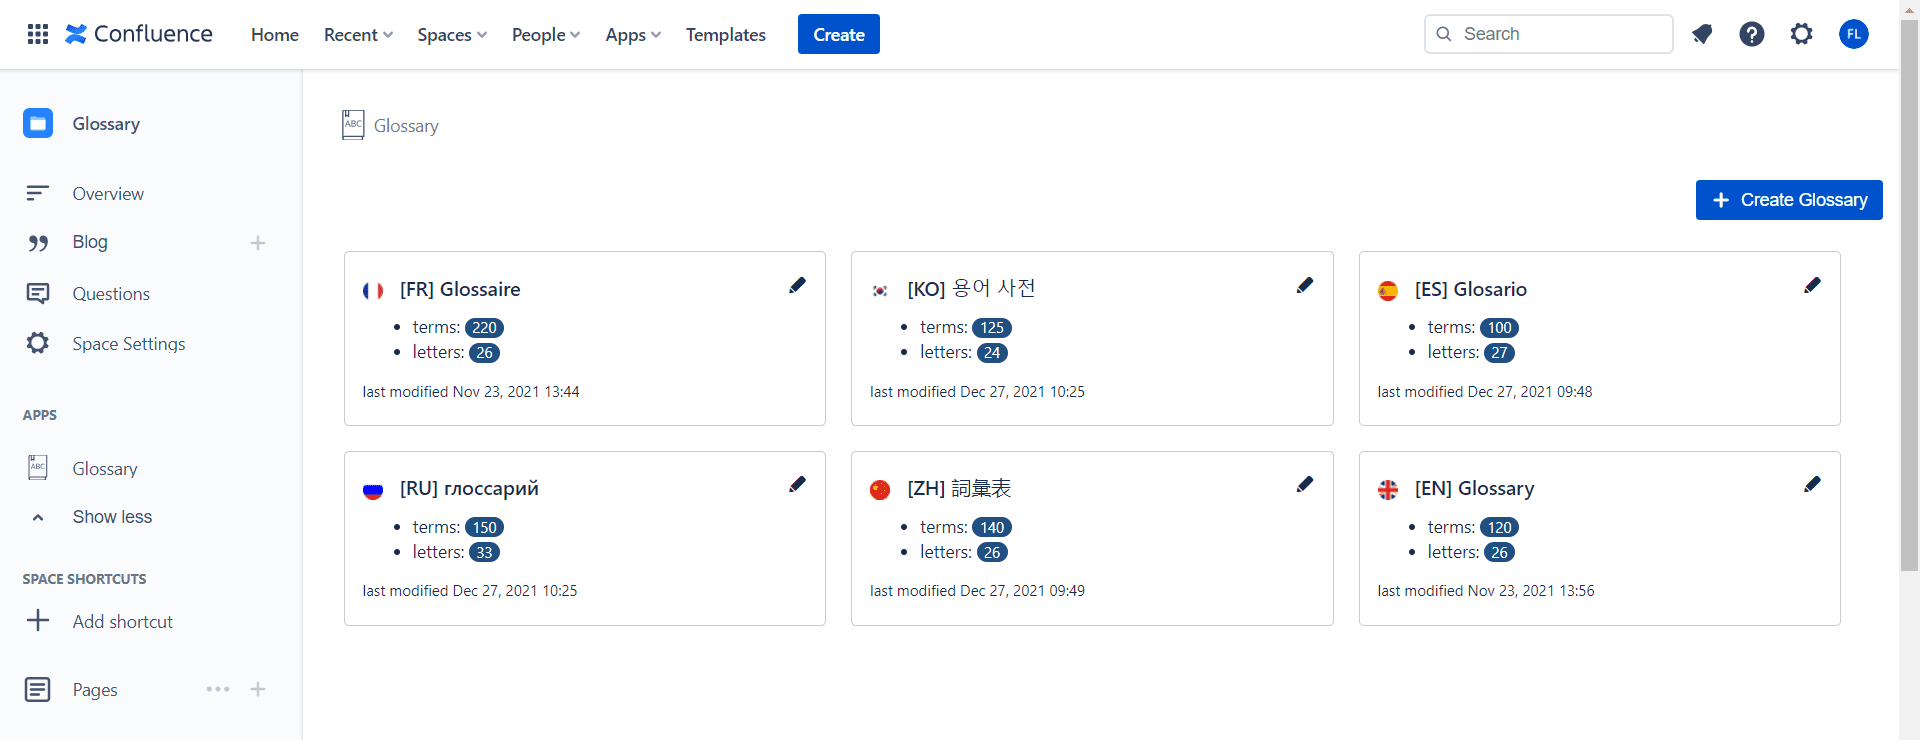Click the blue Create button
The image size is (1920, 740).
[839, 34]
